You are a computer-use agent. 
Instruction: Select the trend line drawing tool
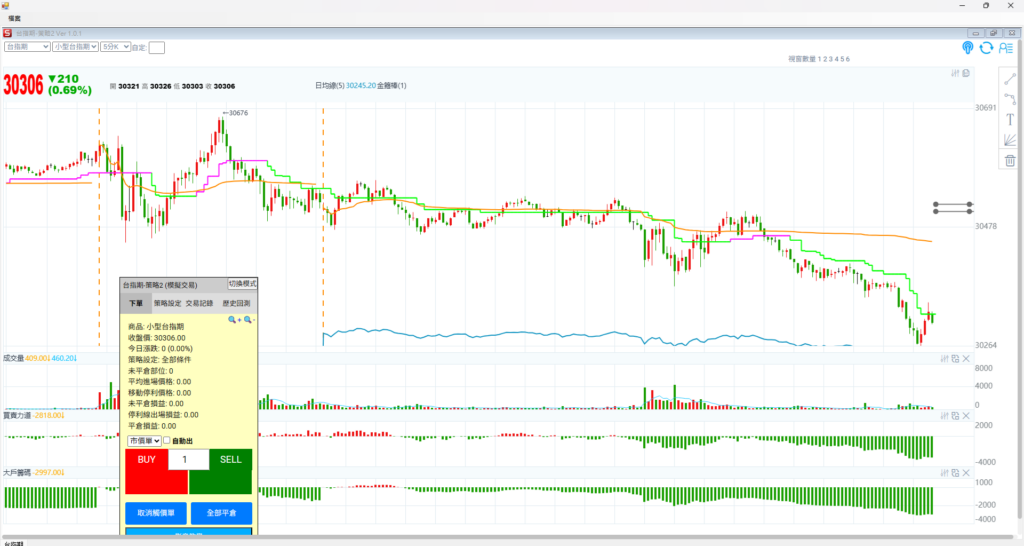point(1010,78)
